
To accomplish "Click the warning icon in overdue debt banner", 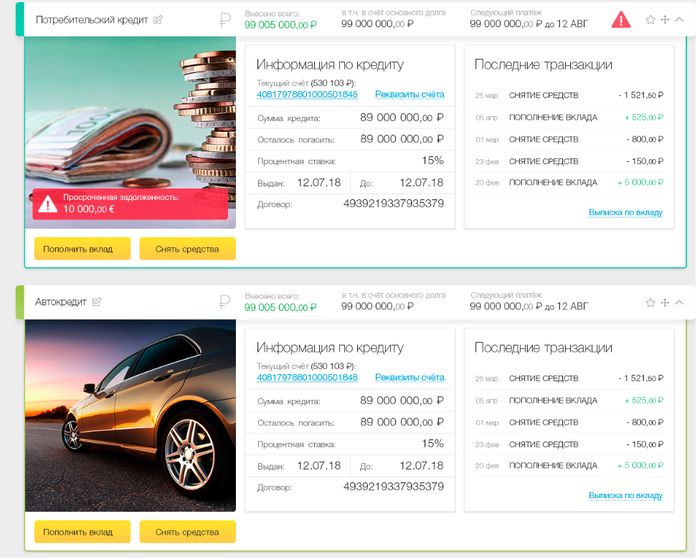I will tap(48, 204).
